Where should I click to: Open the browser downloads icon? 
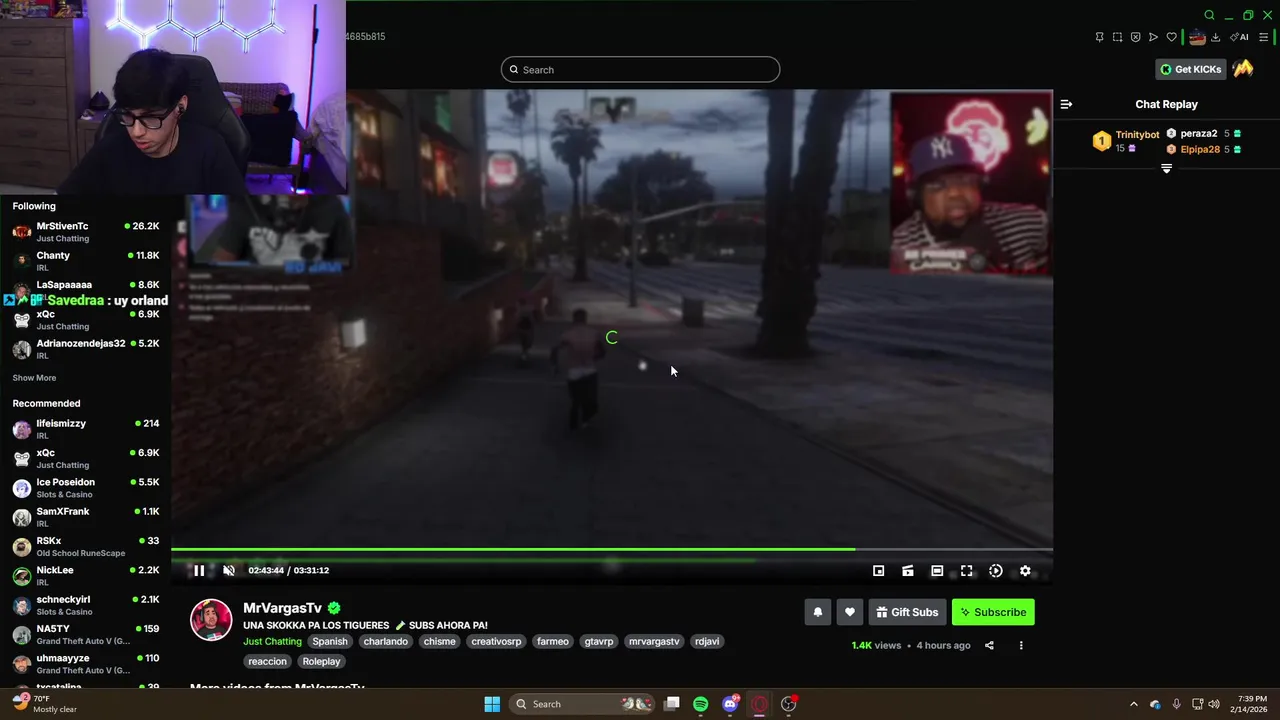click(1215, 37)
